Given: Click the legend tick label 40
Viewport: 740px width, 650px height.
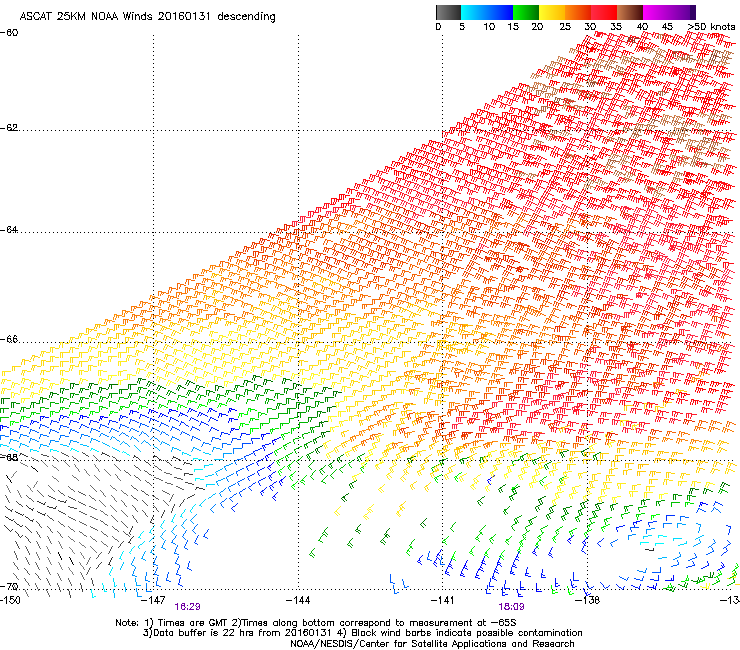Looking at the screenshot, I should click(x=642, y=27).
